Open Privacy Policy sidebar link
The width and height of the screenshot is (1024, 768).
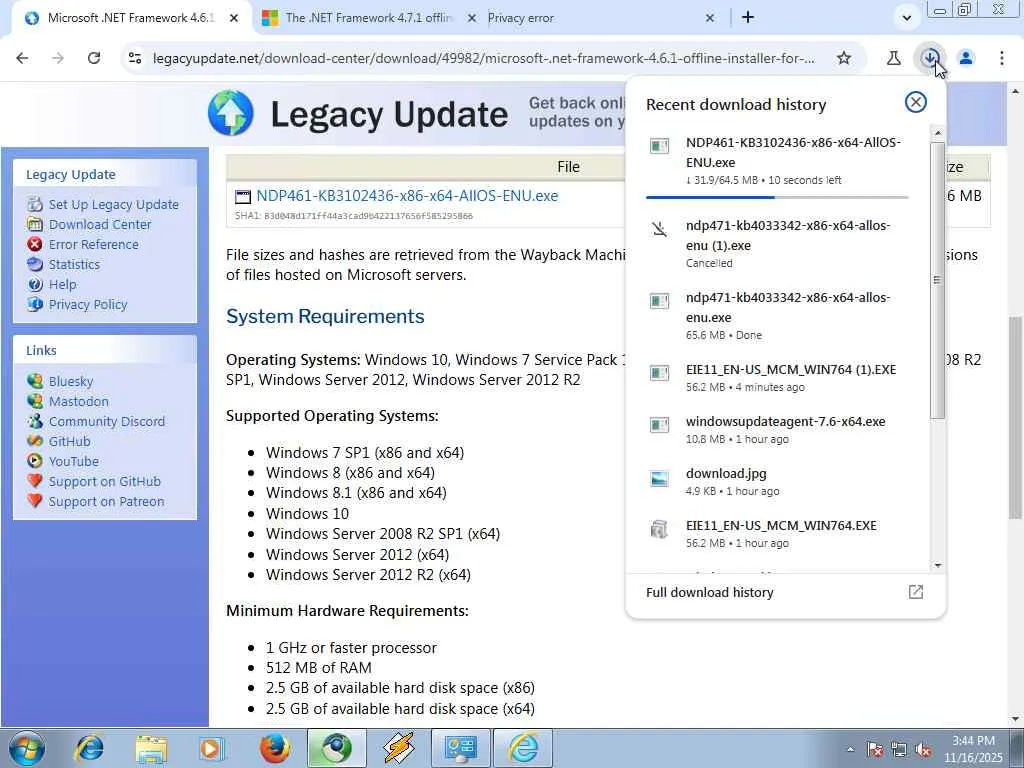click(88, 304)
